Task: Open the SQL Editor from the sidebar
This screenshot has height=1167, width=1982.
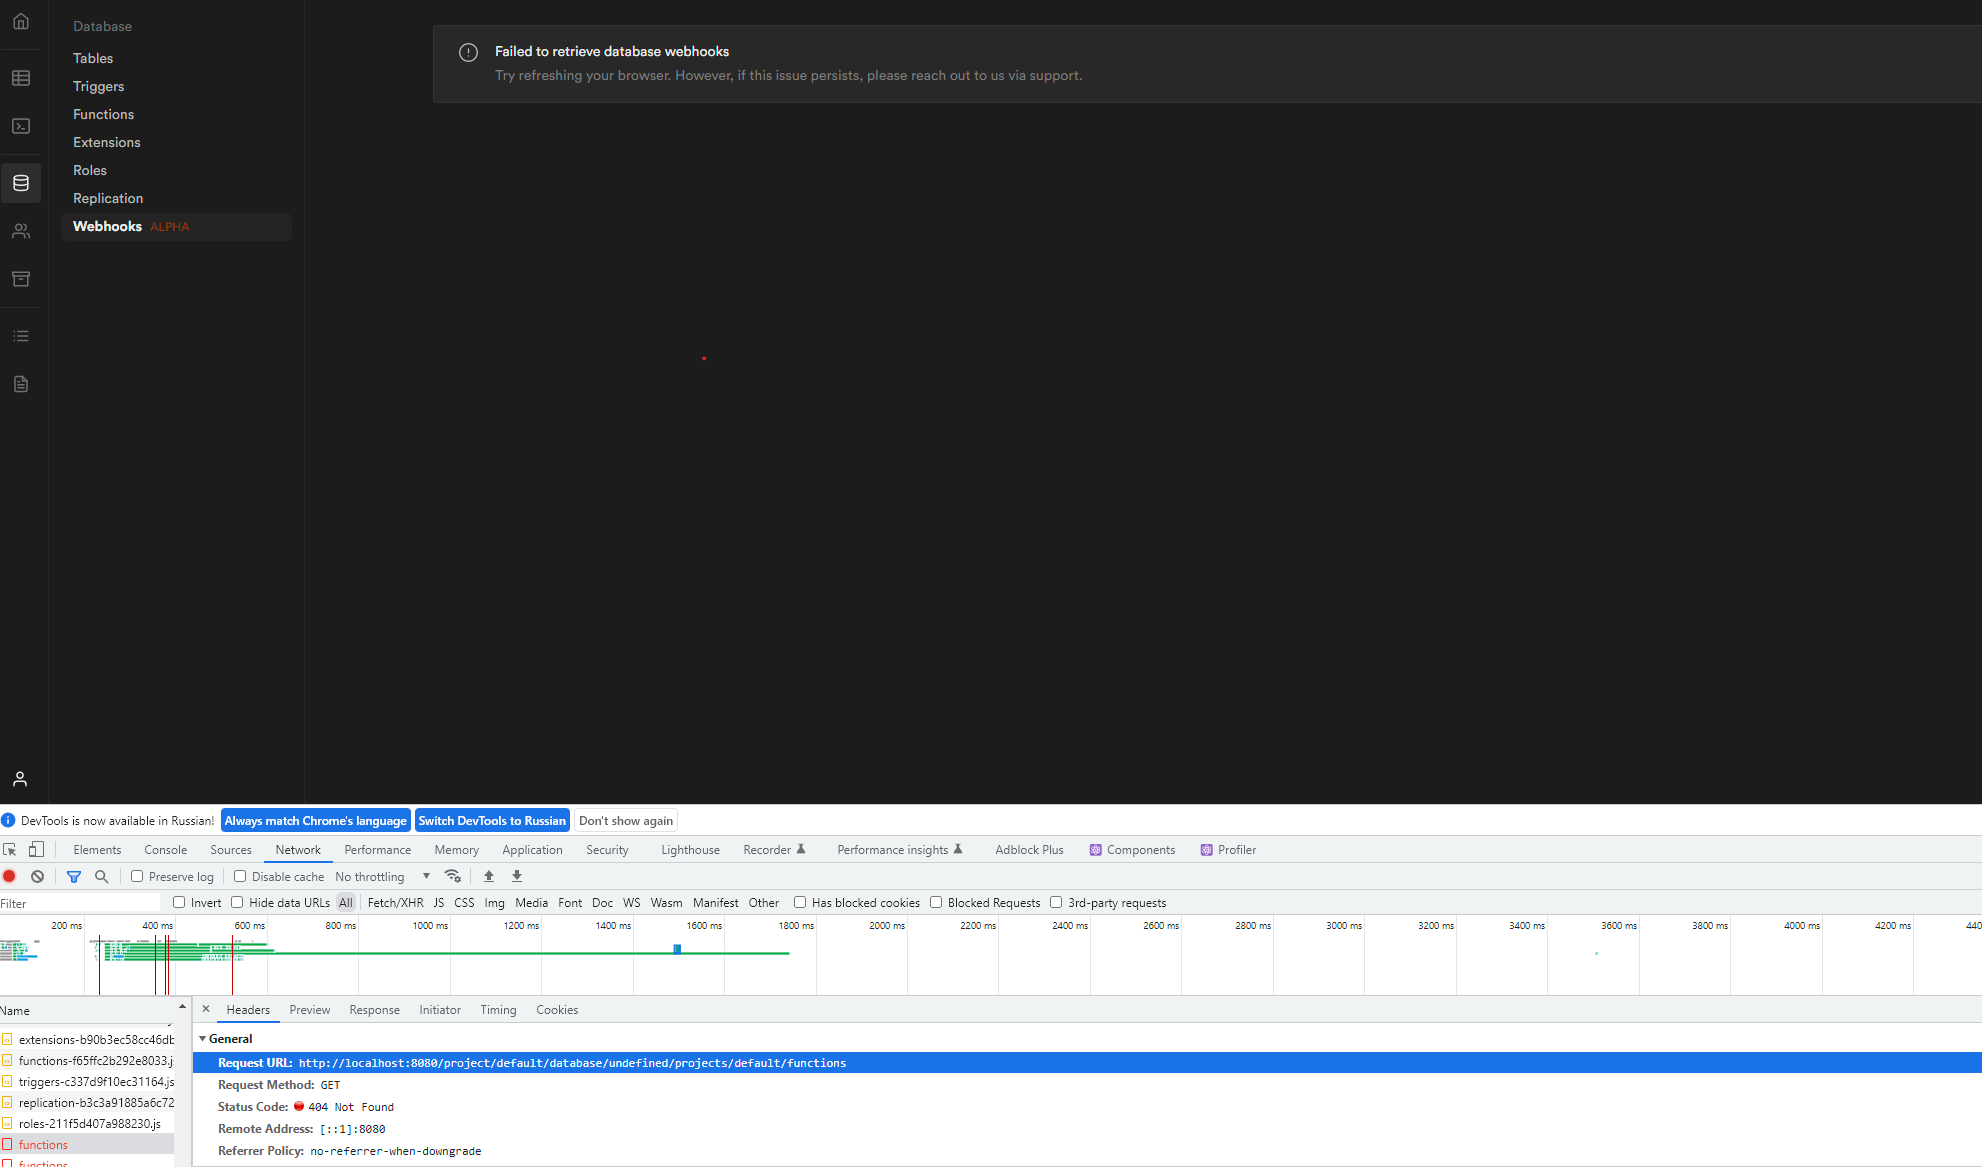Action: tap(21, 126)
